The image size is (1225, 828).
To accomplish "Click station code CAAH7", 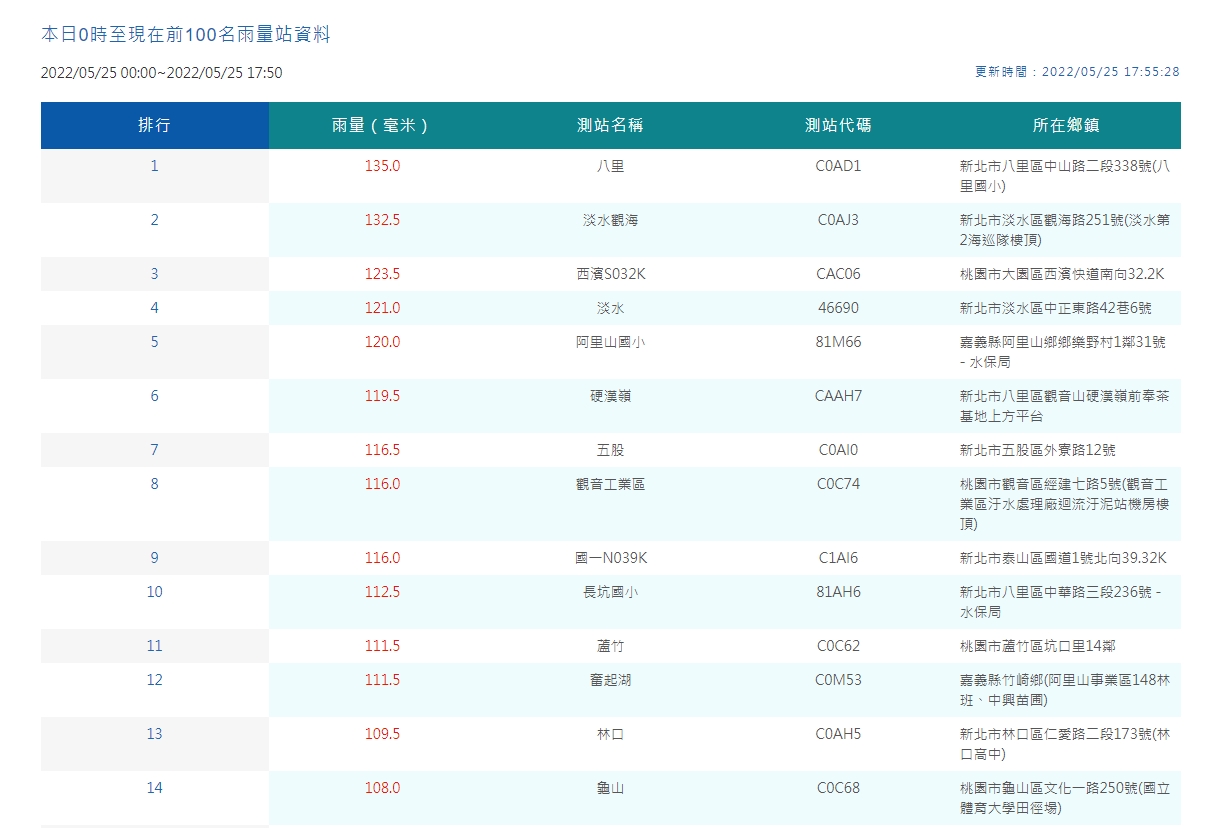I will [x=838, y=396].
